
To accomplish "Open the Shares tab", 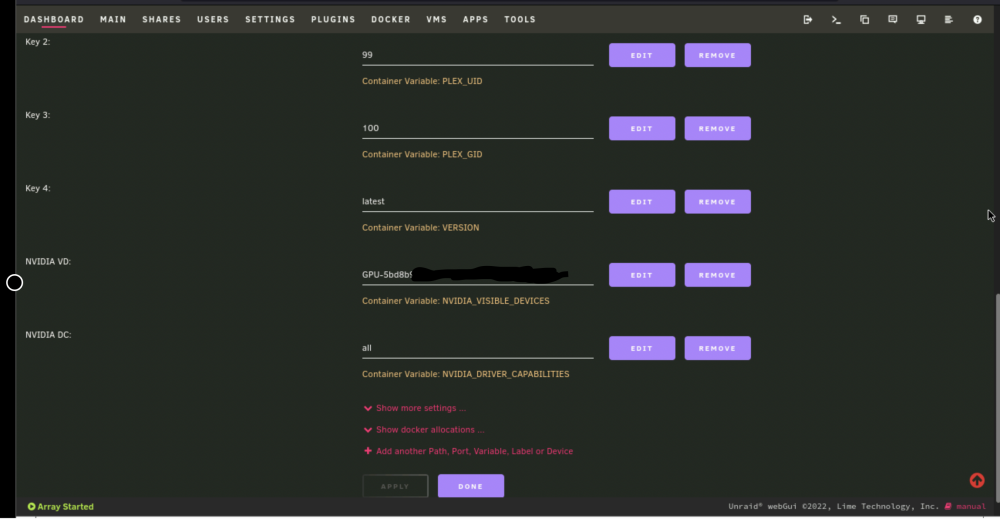I will (161, 20).
